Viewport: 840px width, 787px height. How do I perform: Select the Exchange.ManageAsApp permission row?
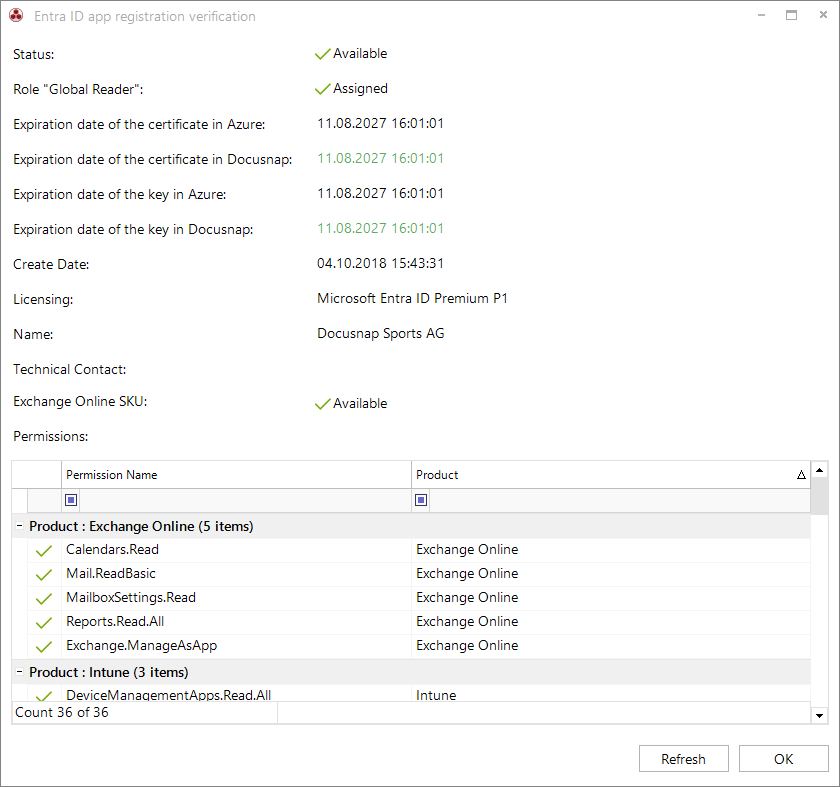419,647
